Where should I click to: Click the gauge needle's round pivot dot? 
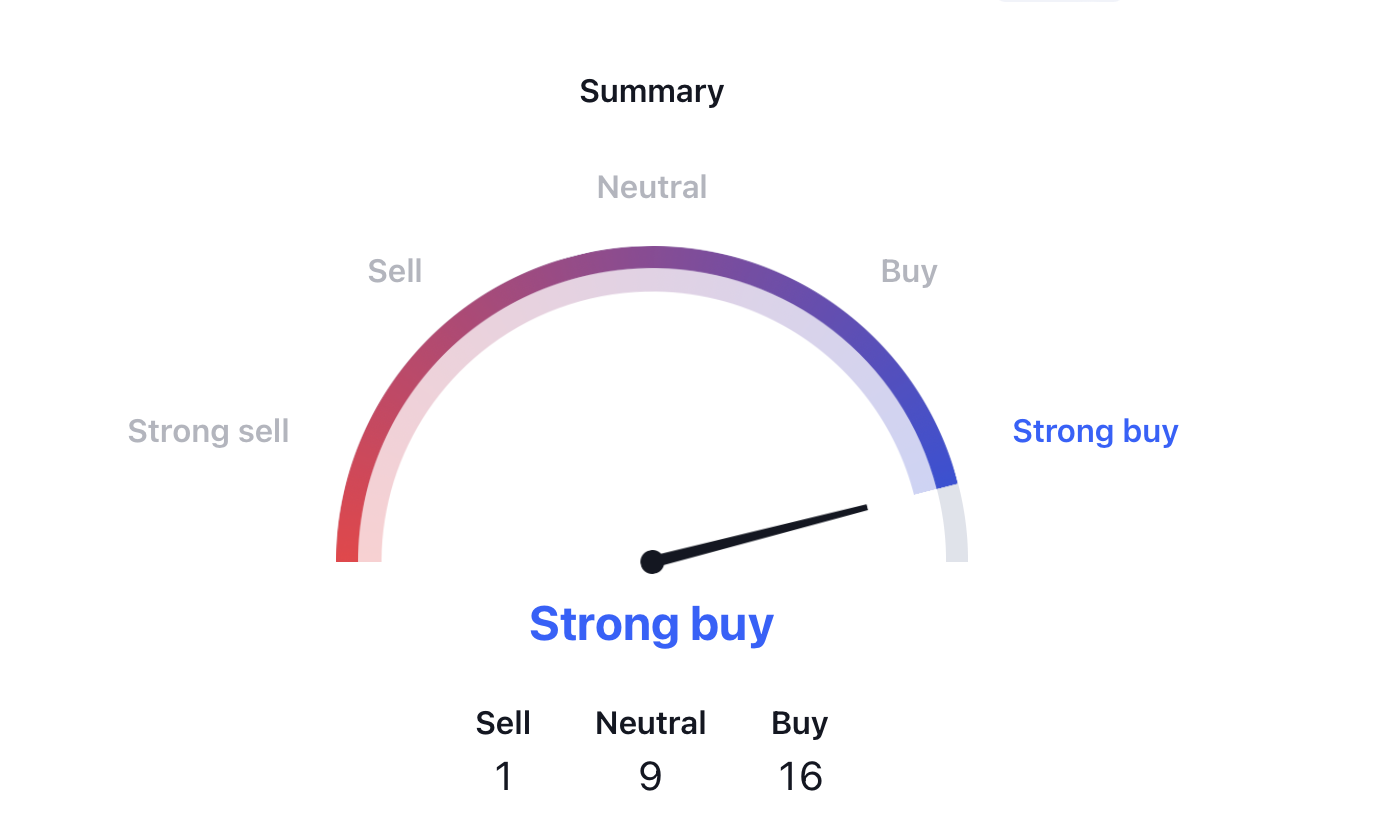652,562
